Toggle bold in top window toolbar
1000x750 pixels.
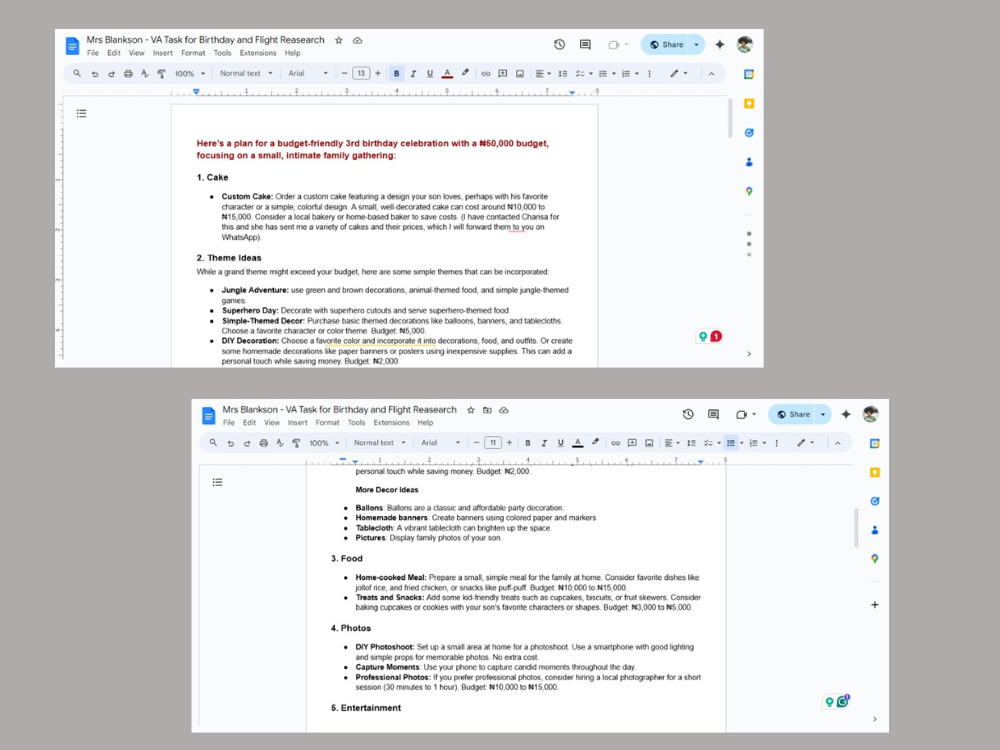coord(396,73)
